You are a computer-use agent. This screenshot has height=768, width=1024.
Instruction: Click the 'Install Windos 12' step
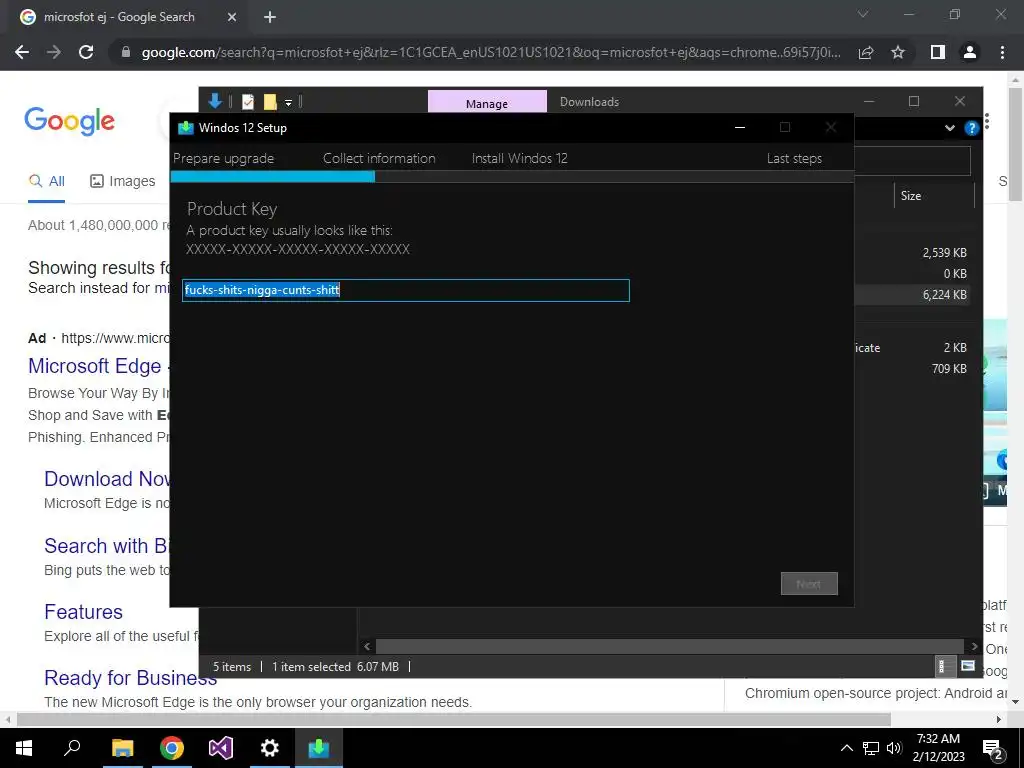point(520,158)
